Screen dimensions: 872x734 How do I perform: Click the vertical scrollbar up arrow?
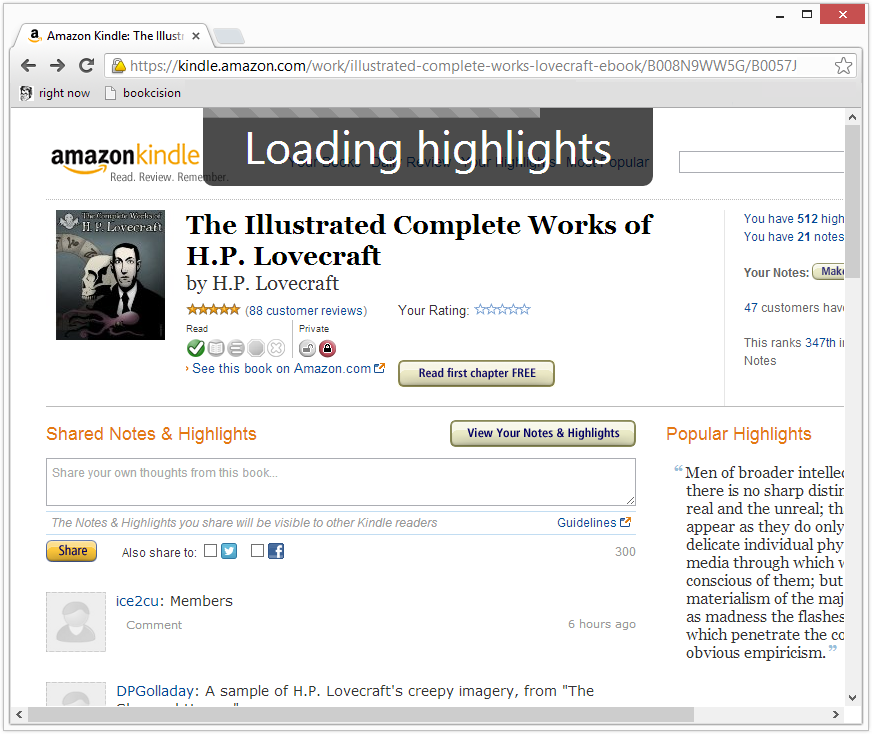853,117
